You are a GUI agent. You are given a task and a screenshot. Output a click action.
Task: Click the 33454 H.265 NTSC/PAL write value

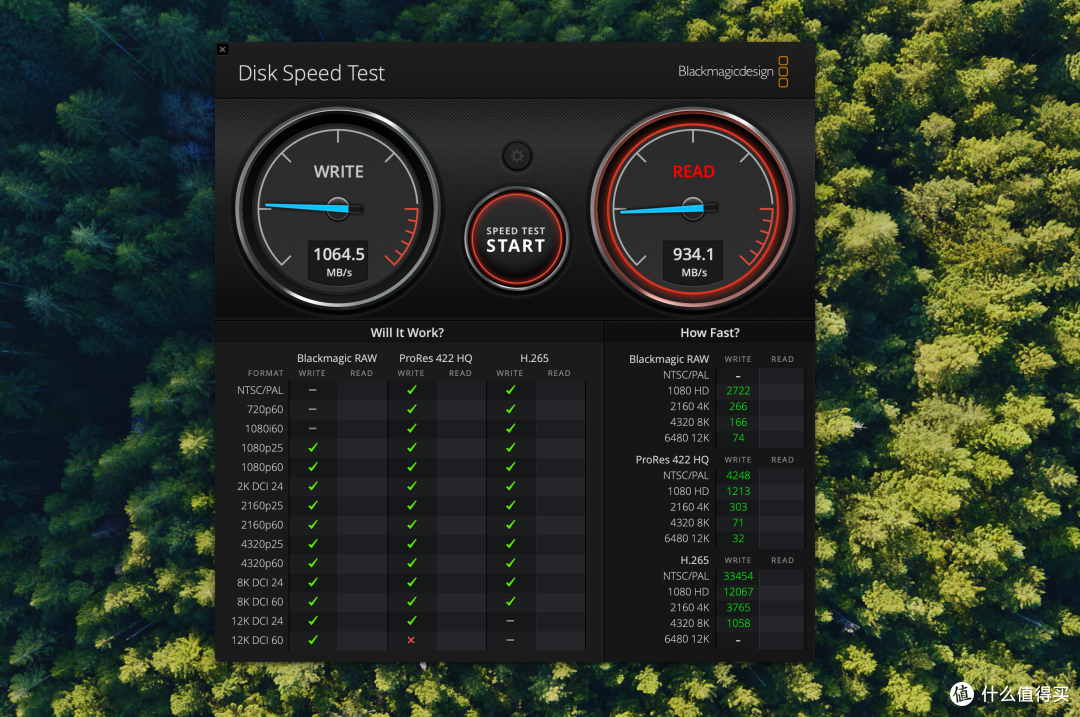738,576
